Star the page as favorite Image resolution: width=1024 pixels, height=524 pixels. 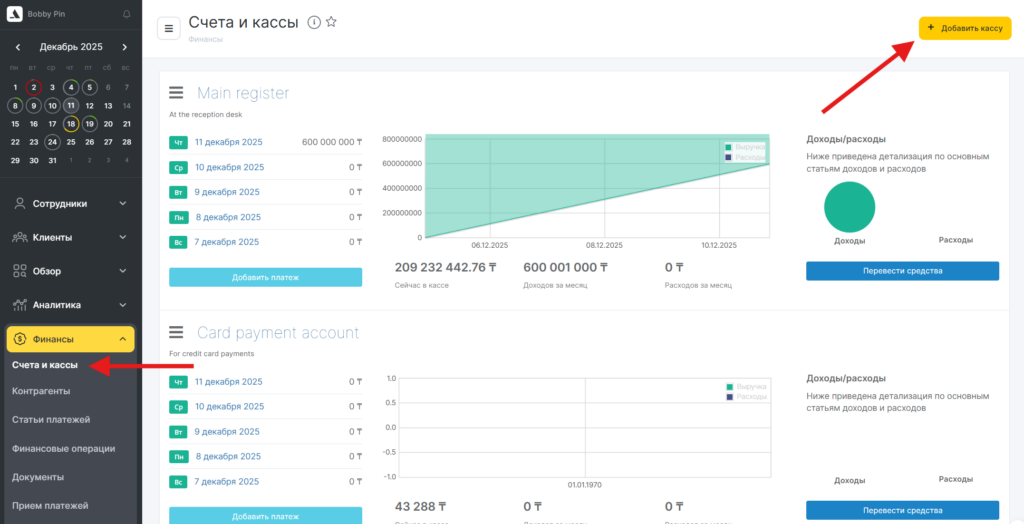(331, 23)
